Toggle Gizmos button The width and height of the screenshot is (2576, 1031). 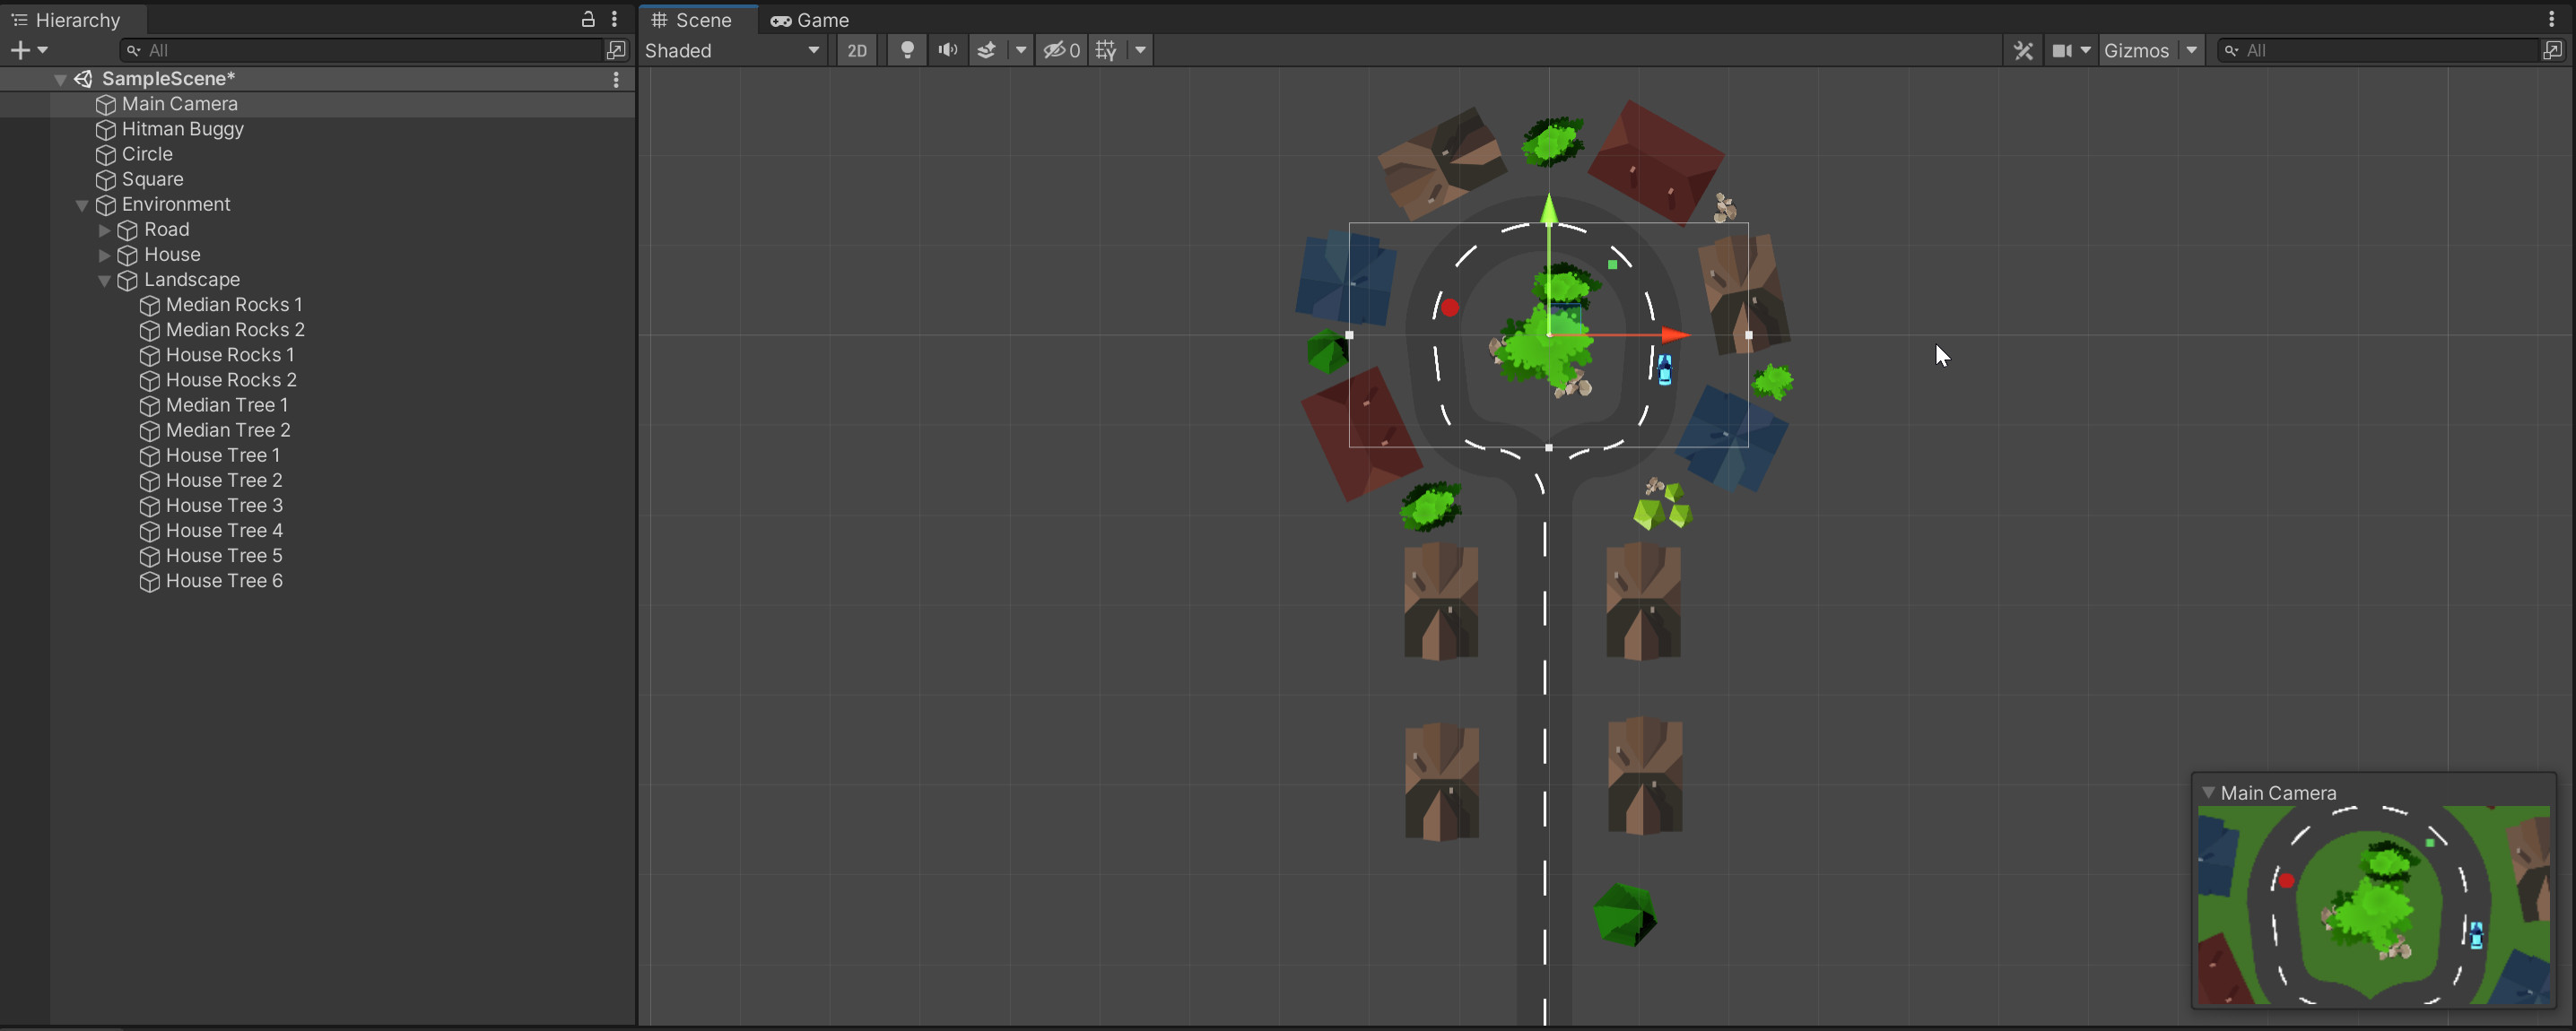coord(2137,50)
